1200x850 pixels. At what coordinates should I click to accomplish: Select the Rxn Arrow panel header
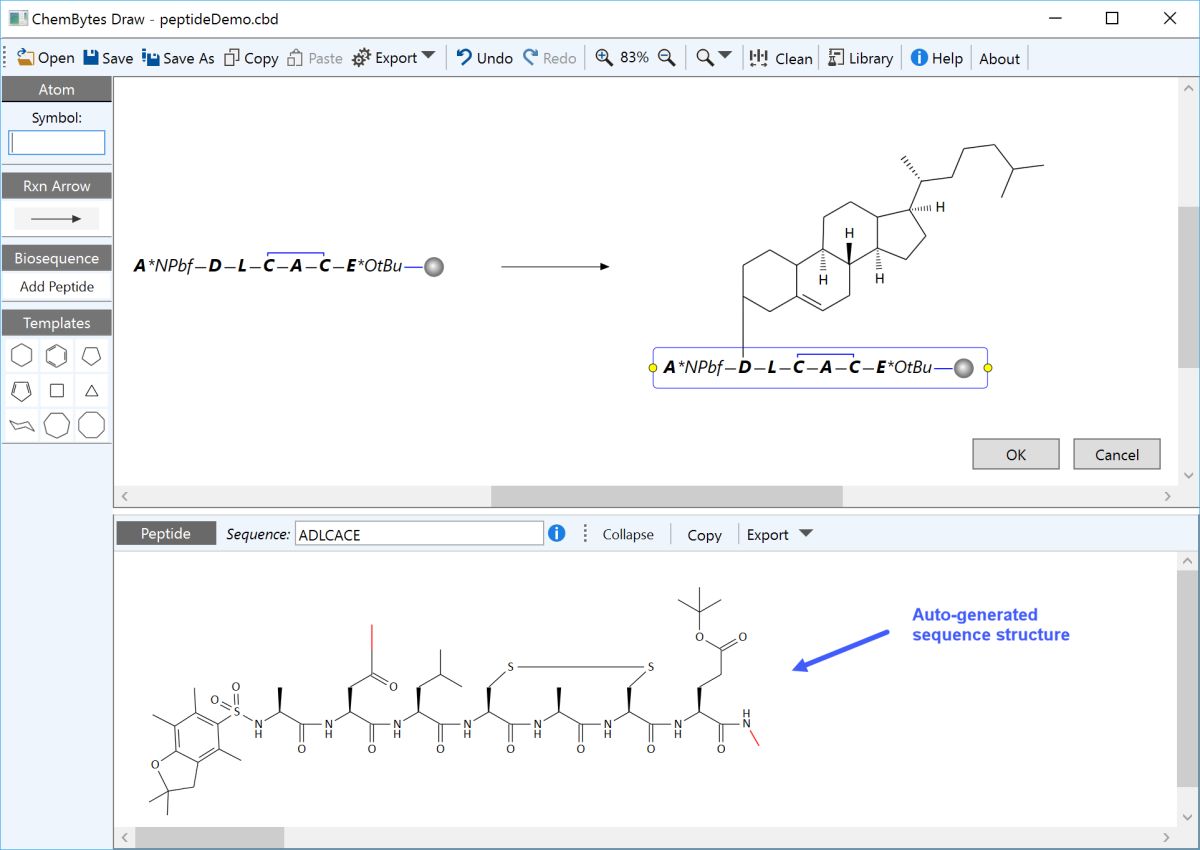pyautogui.click(x=57, y=186)
